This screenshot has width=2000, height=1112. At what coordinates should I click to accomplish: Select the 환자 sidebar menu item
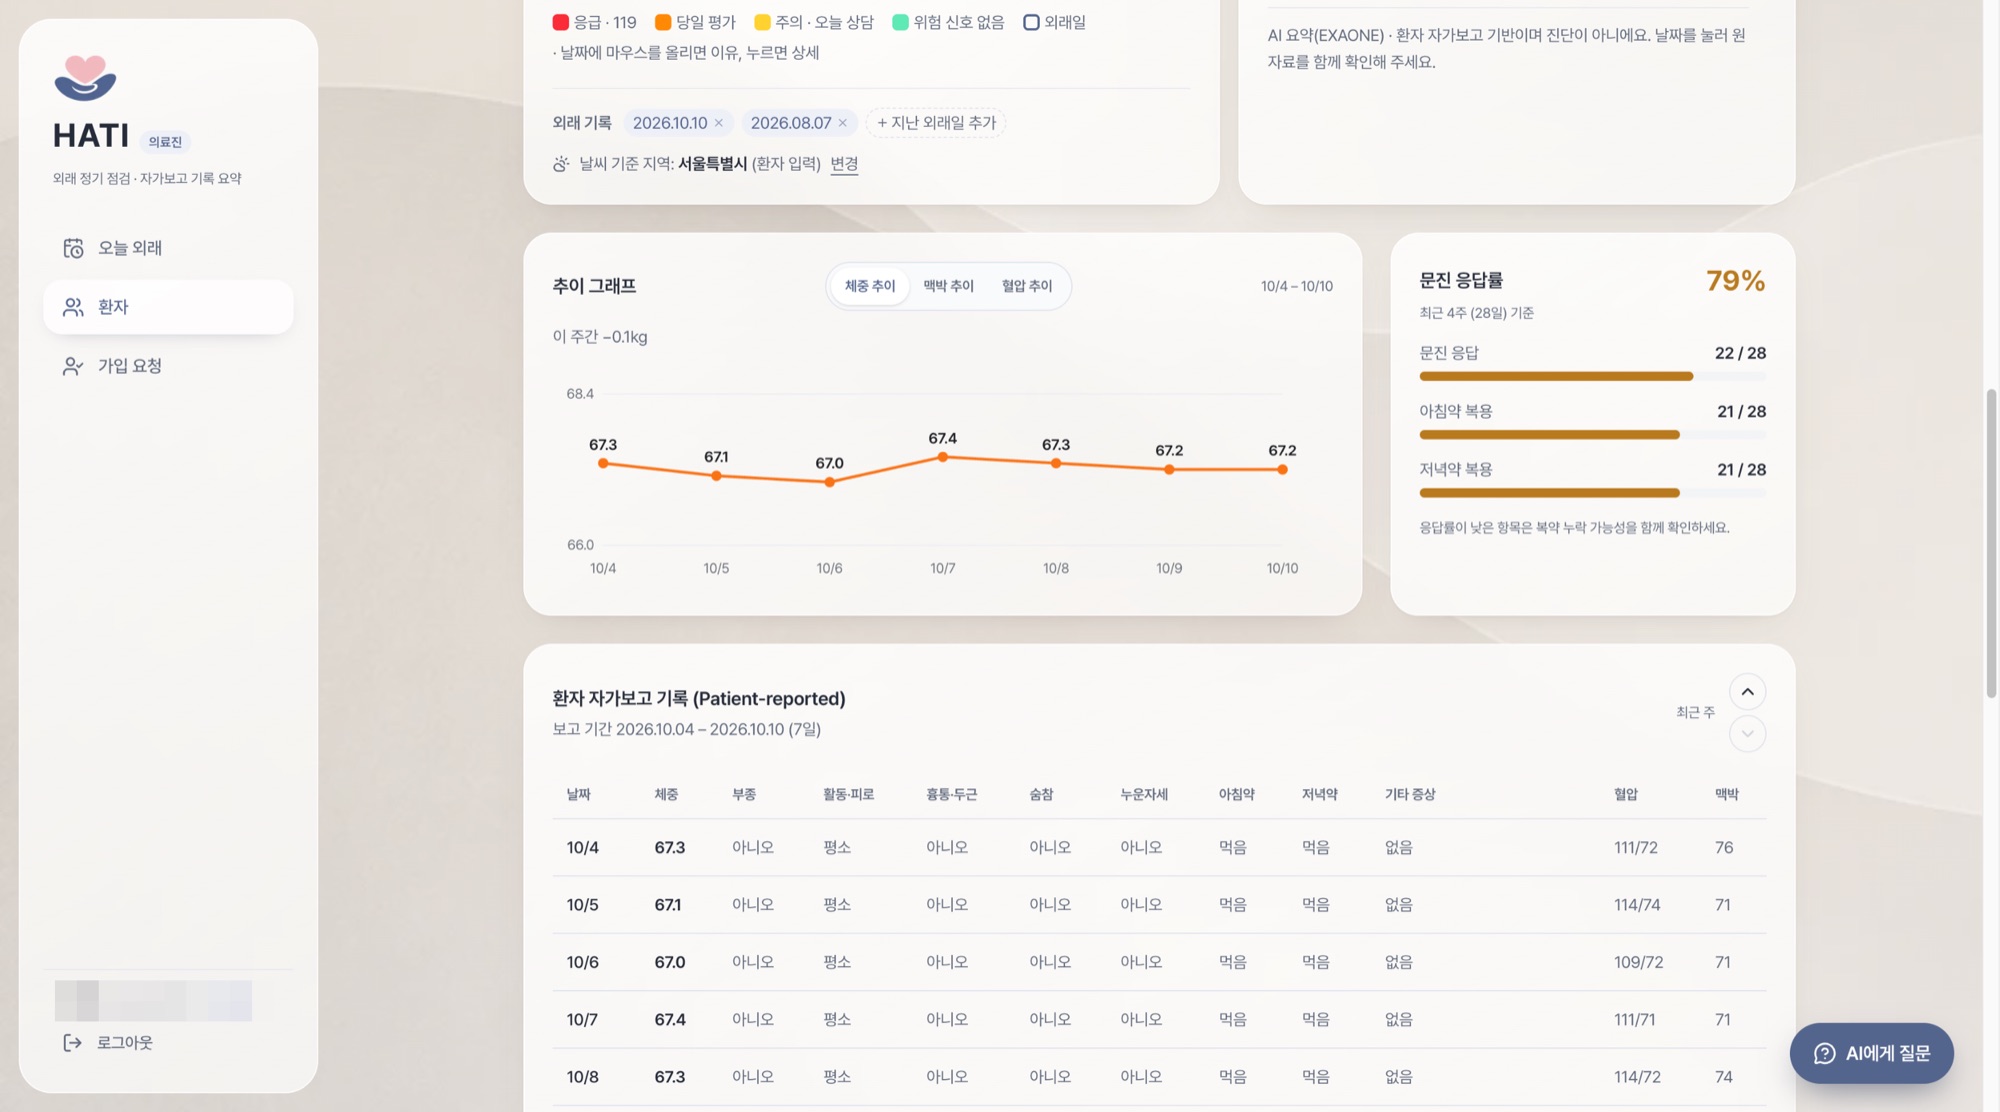tap(168, 307)
